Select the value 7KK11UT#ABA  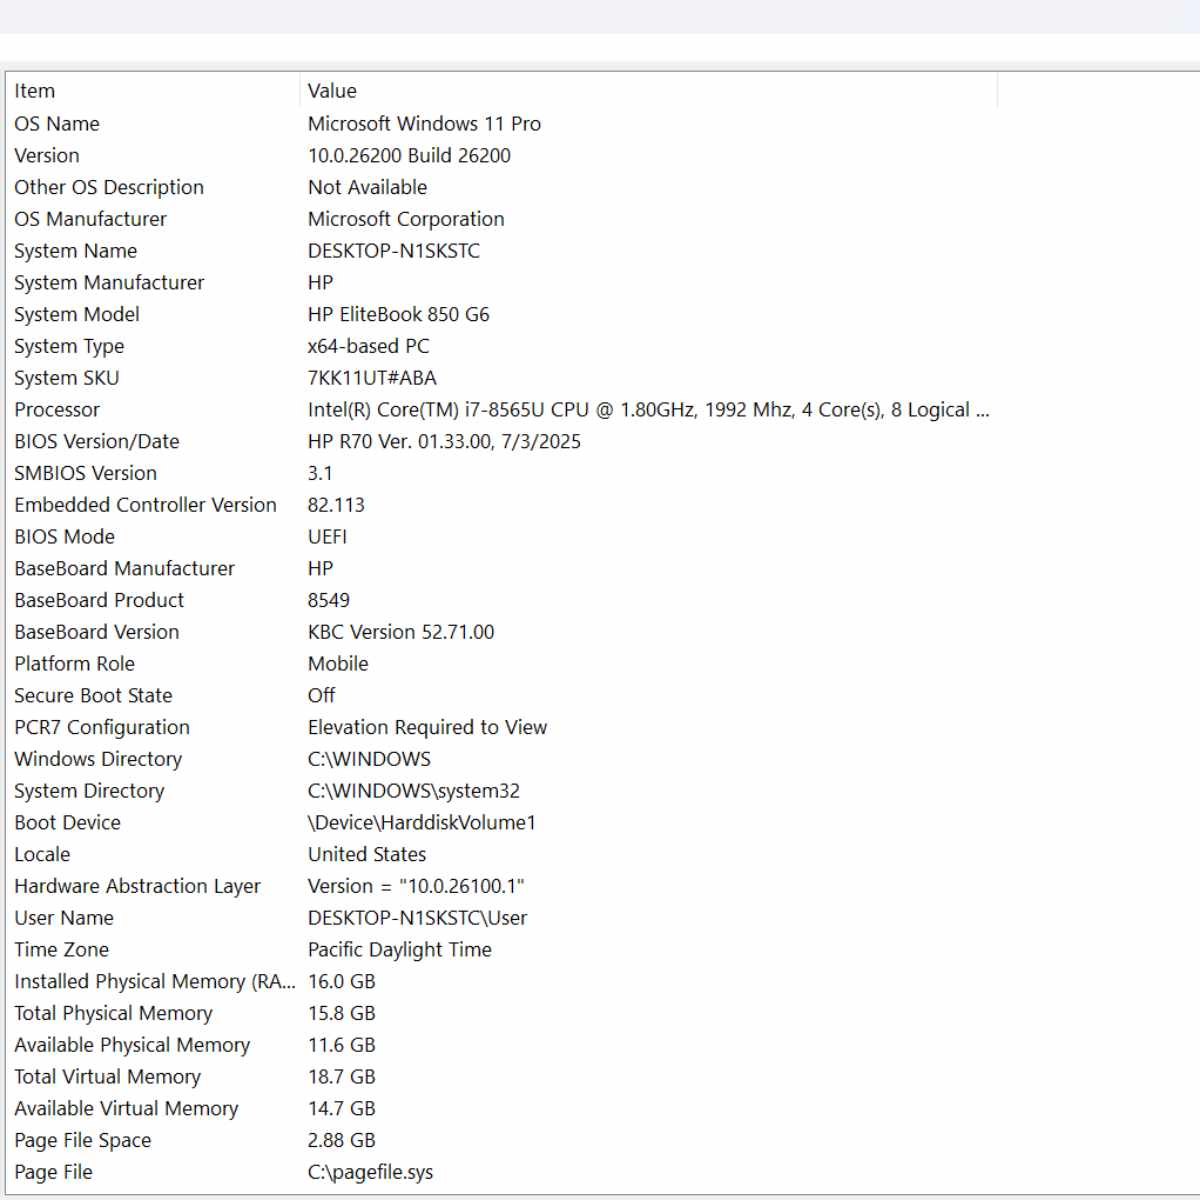pyautogui.click(x=372, y=378)
